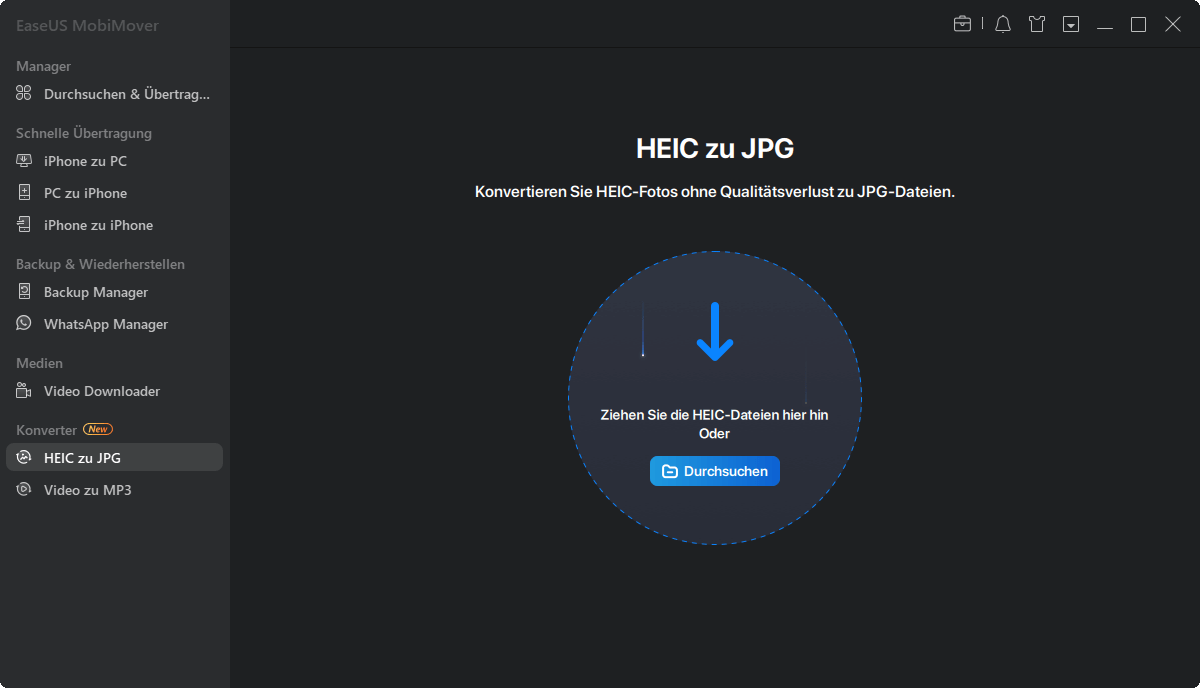Open notifications bell icon

(1003, 24)
